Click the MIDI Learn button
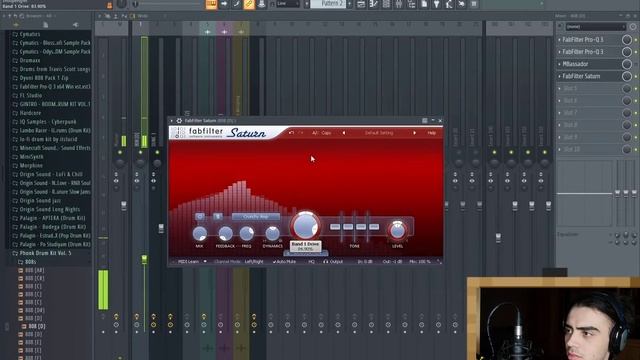Screen dimensions: 640x360 click(188, 261)
